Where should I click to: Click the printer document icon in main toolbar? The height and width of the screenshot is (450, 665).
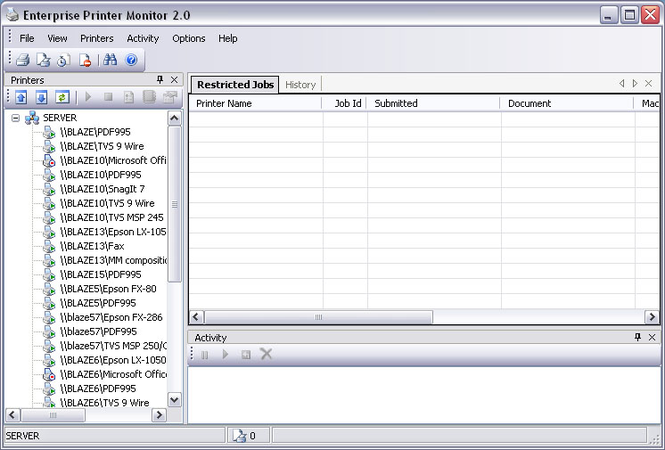click(x=43, y=60)
